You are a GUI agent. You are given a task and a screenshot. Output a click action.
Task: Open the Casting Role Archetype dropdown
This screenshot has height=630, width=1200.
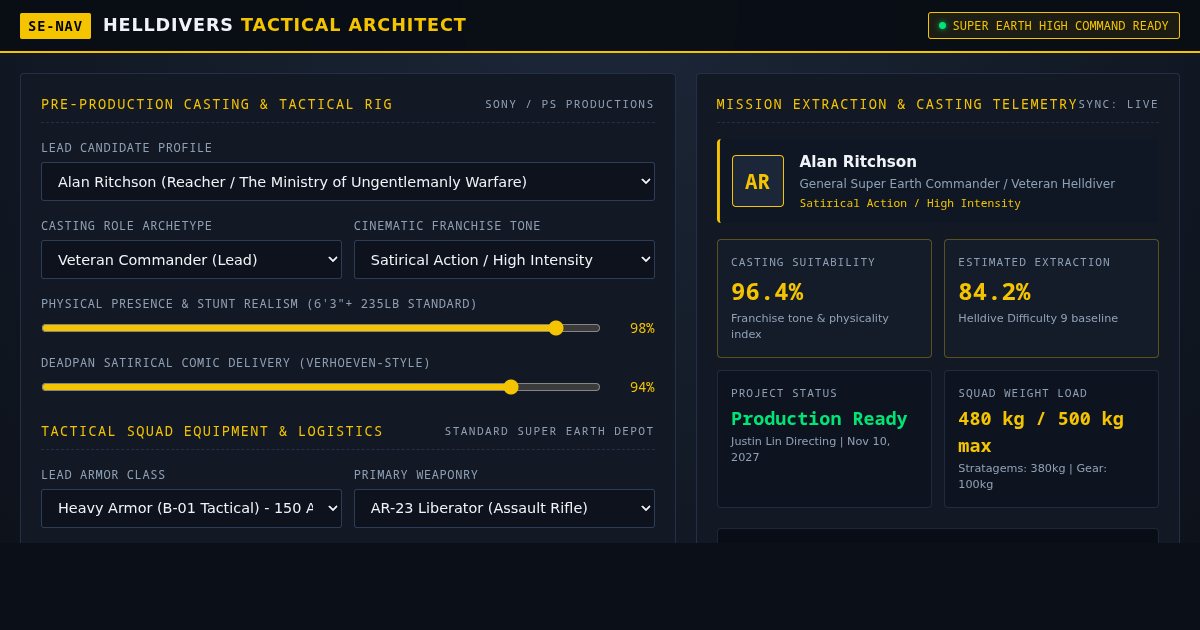[x=191, y=260]
